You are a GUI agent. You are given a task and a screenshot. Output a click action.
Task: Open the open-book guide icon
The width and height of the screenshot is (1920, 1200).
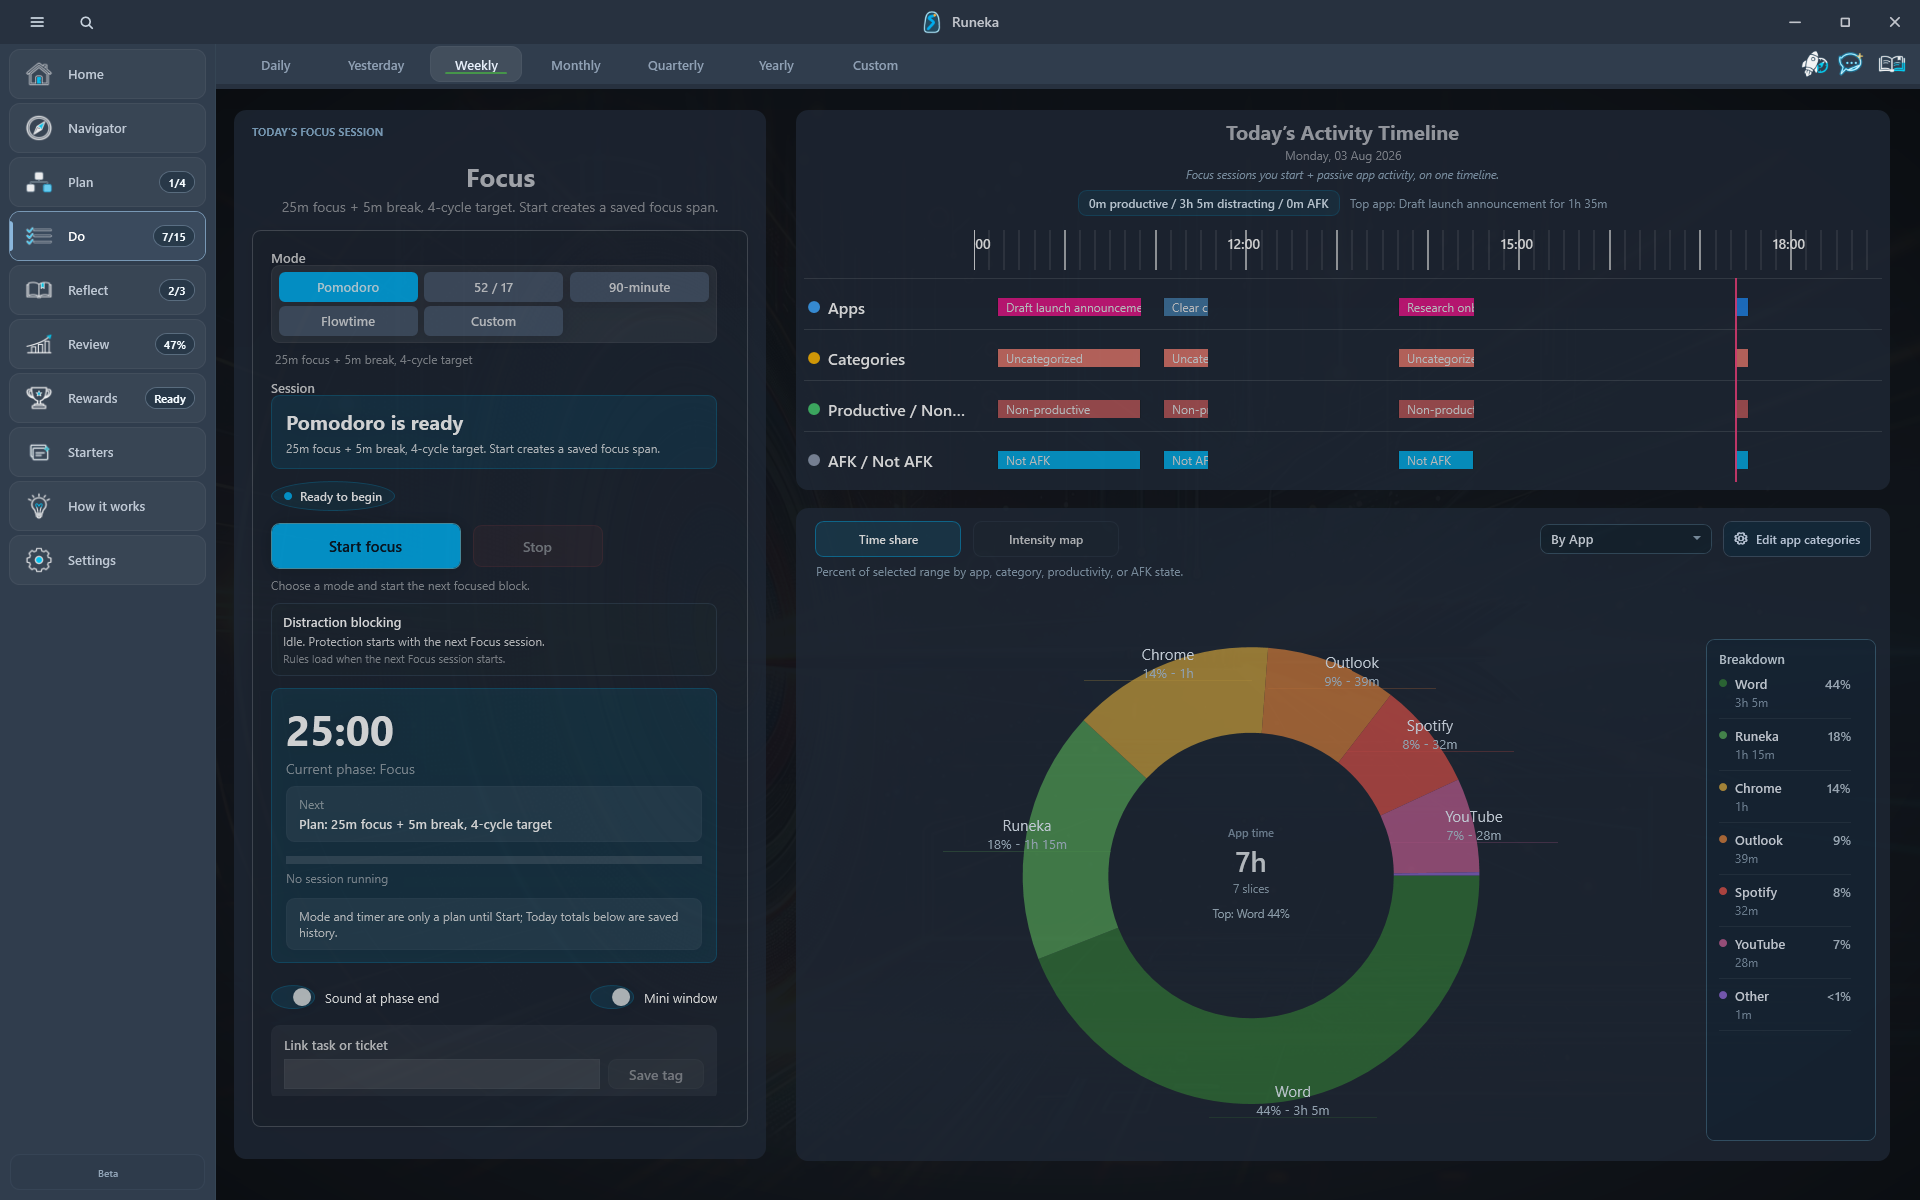coord(1891,65)
